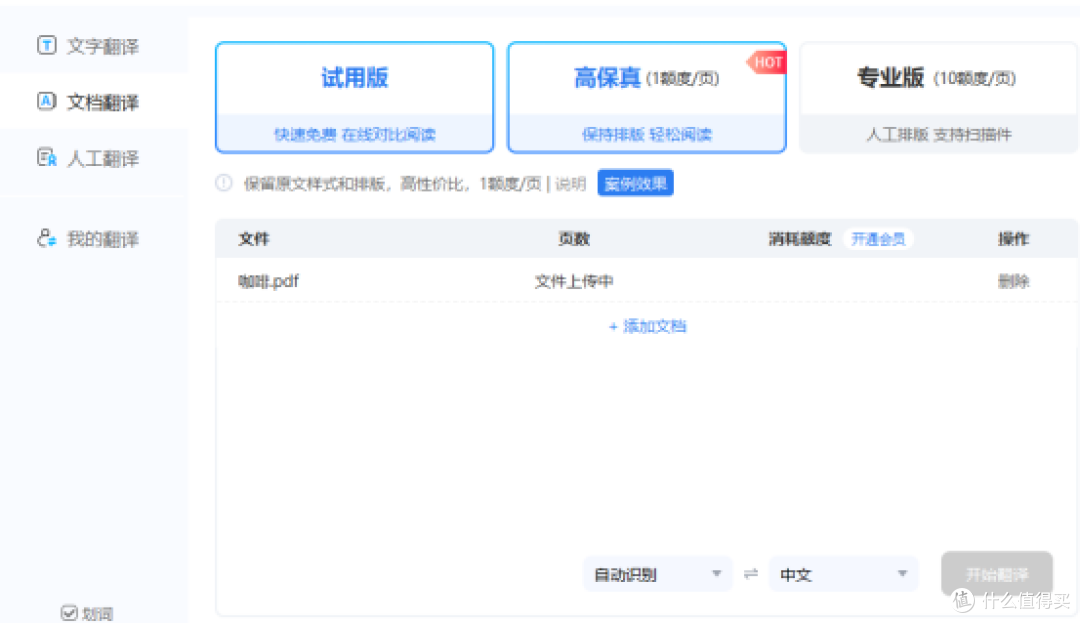Click 人工排版 支持扫描件 subtitle
1080x623 pixels.
coord(938,134)
